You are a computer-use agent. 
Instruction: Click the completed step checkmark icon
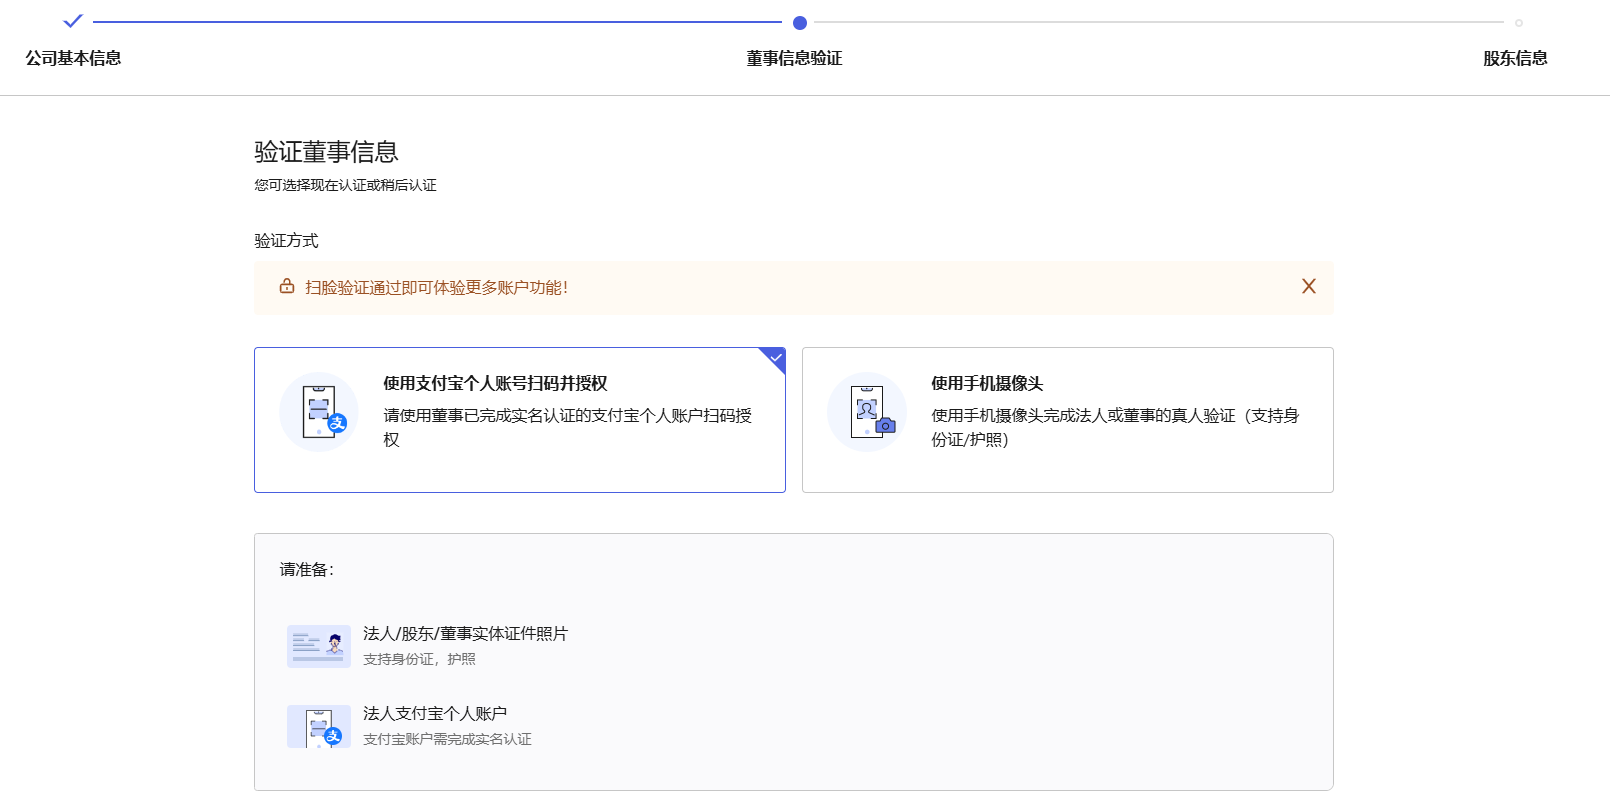73,21
